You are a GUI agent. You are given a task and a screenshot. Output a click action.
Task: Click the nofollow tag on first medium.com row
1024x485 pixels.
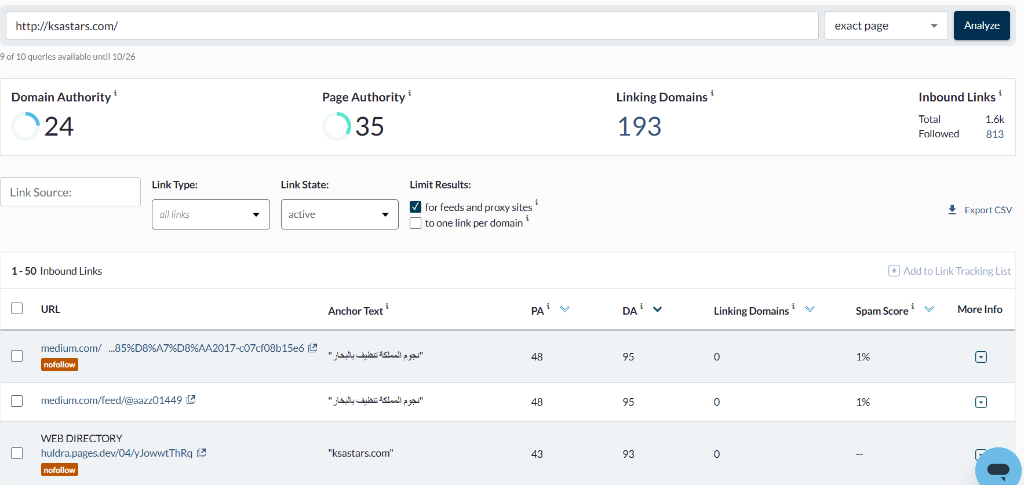[x=59, y=365]
